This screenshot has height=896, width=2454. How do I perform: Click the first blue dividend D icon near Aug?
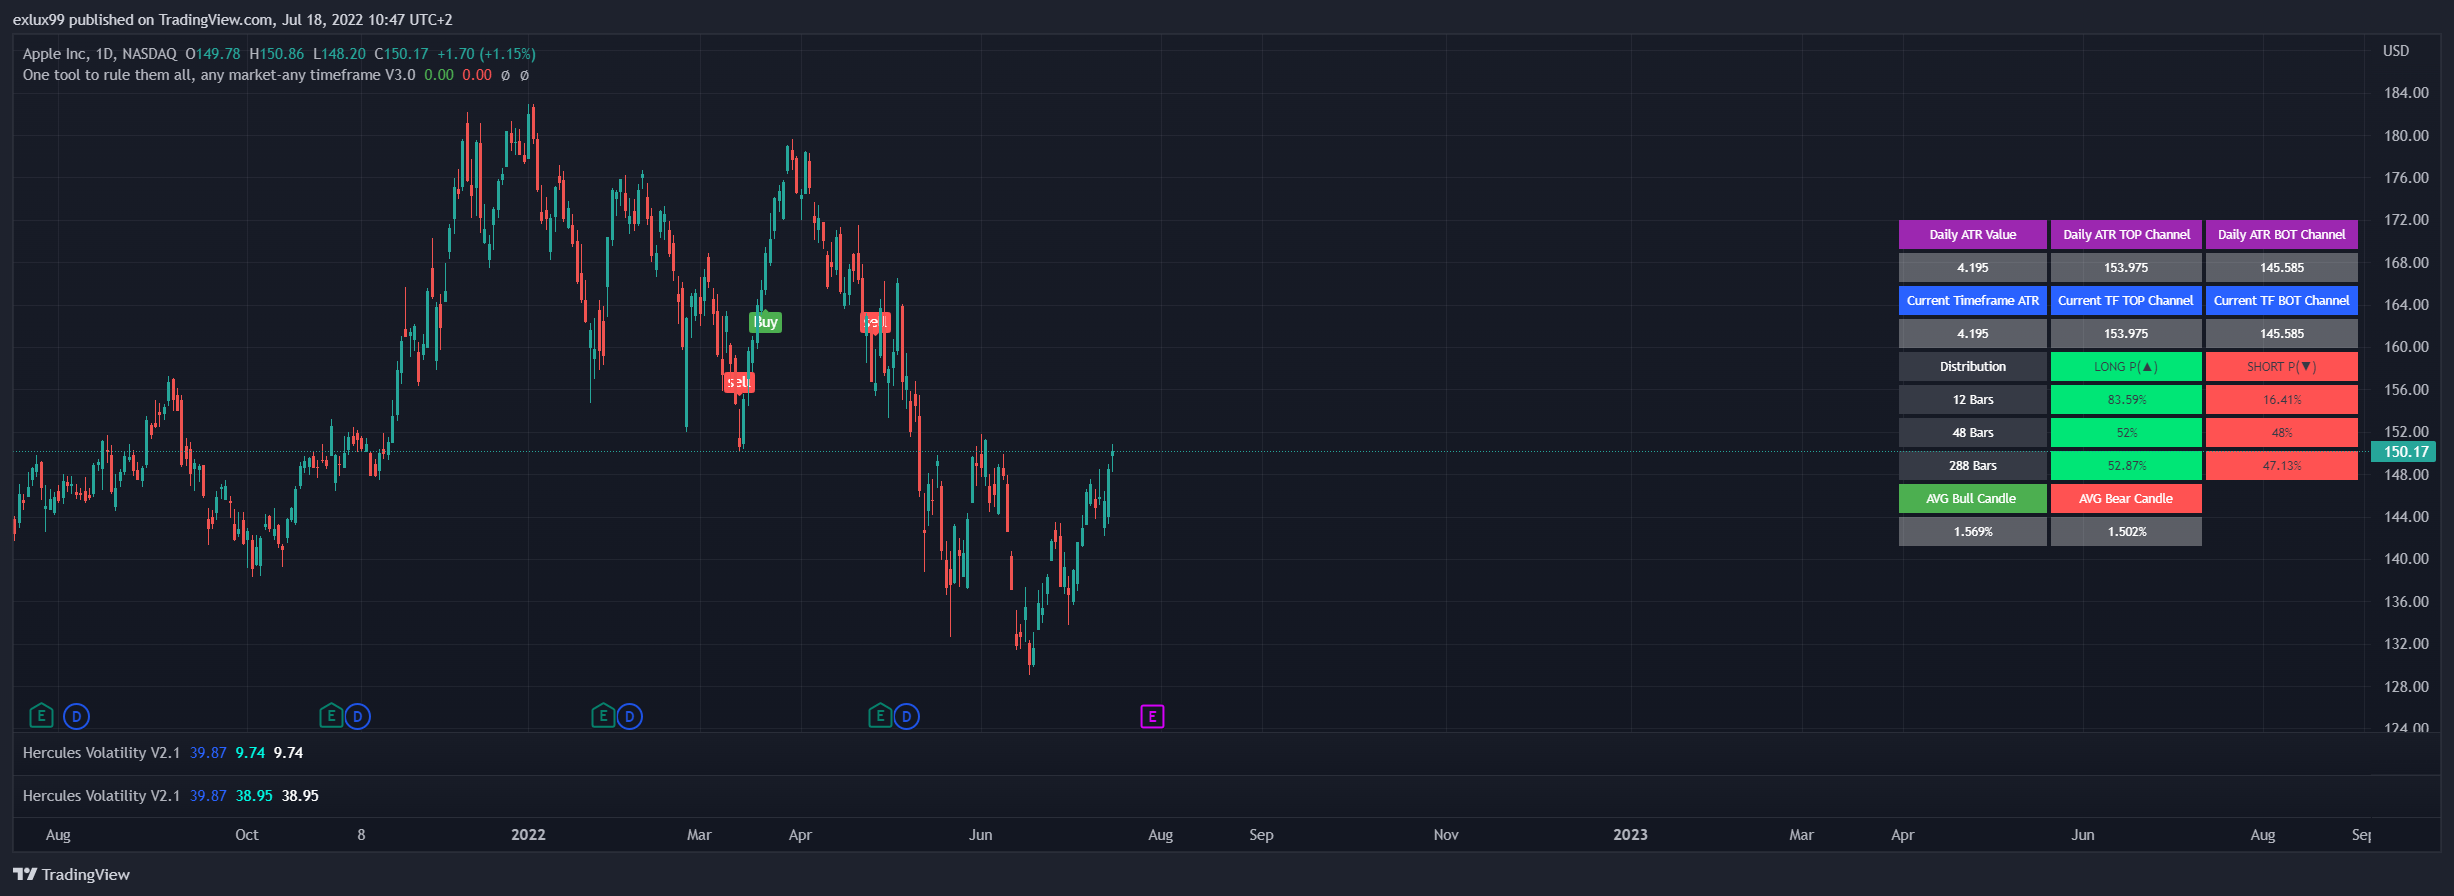(76, 716)
